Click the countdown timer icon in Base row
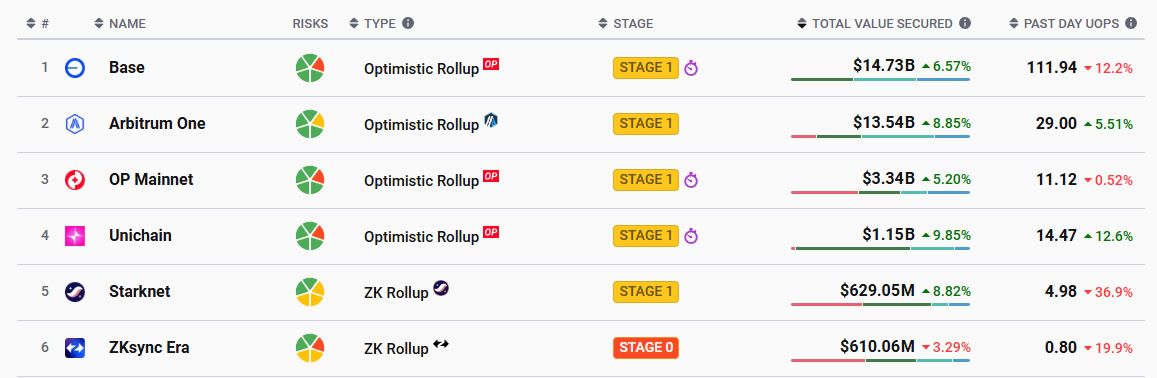Screen dimensions: 1157x378 [691, 68]
